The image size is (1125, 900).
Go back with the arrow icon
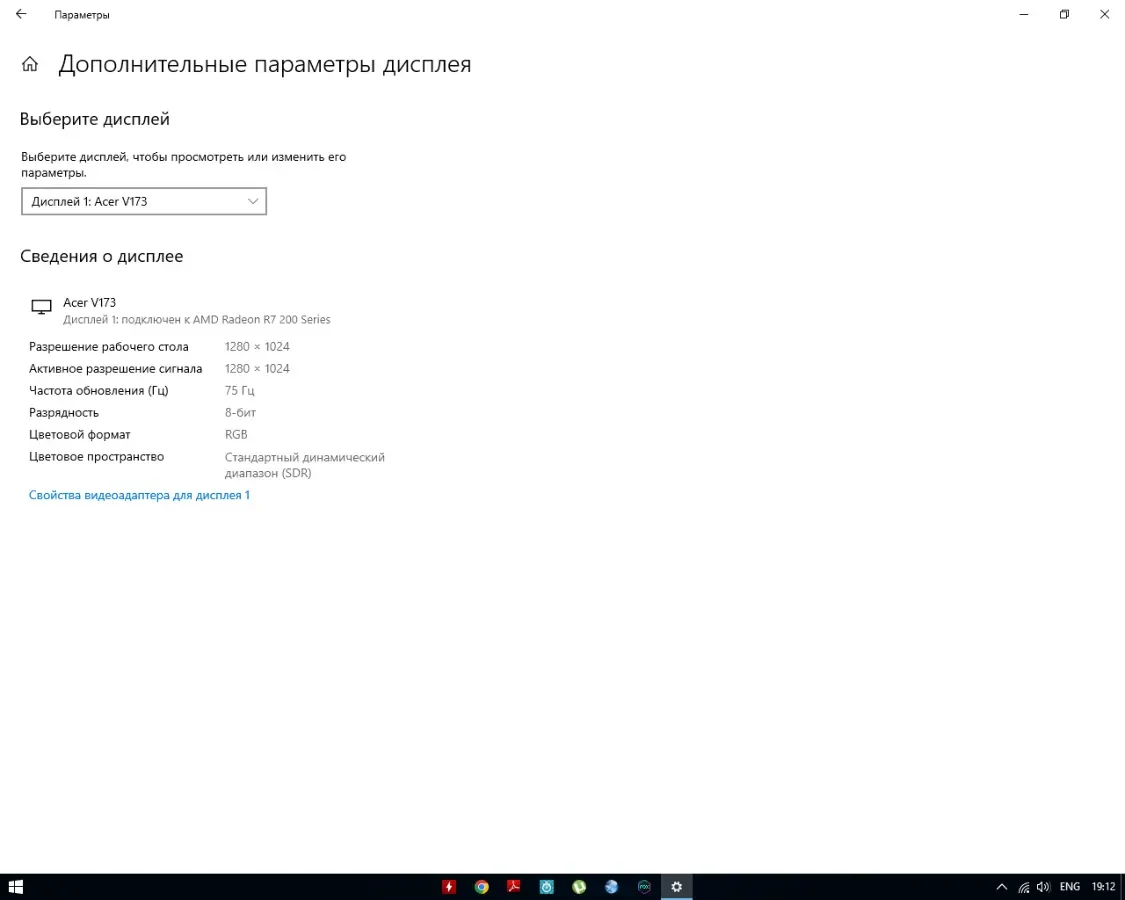(x=21, y=14)
